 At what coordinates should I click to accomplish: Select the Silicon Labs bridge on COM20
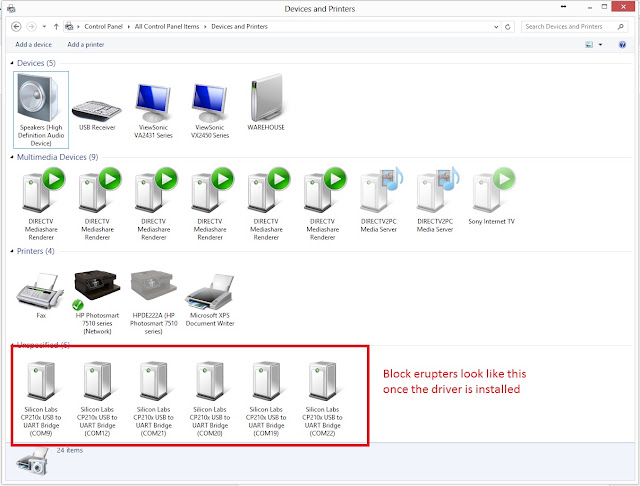(210, 399)
